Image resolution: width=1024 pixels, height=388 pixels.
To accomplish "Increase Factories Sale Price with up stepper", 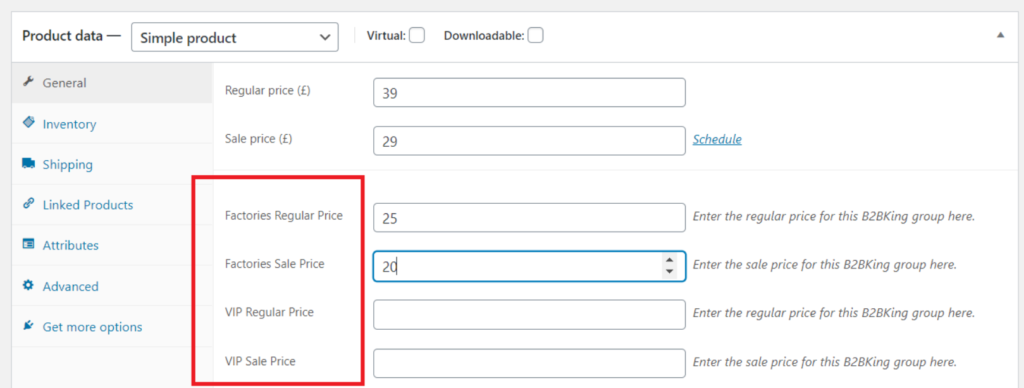I will click(669, 260).
